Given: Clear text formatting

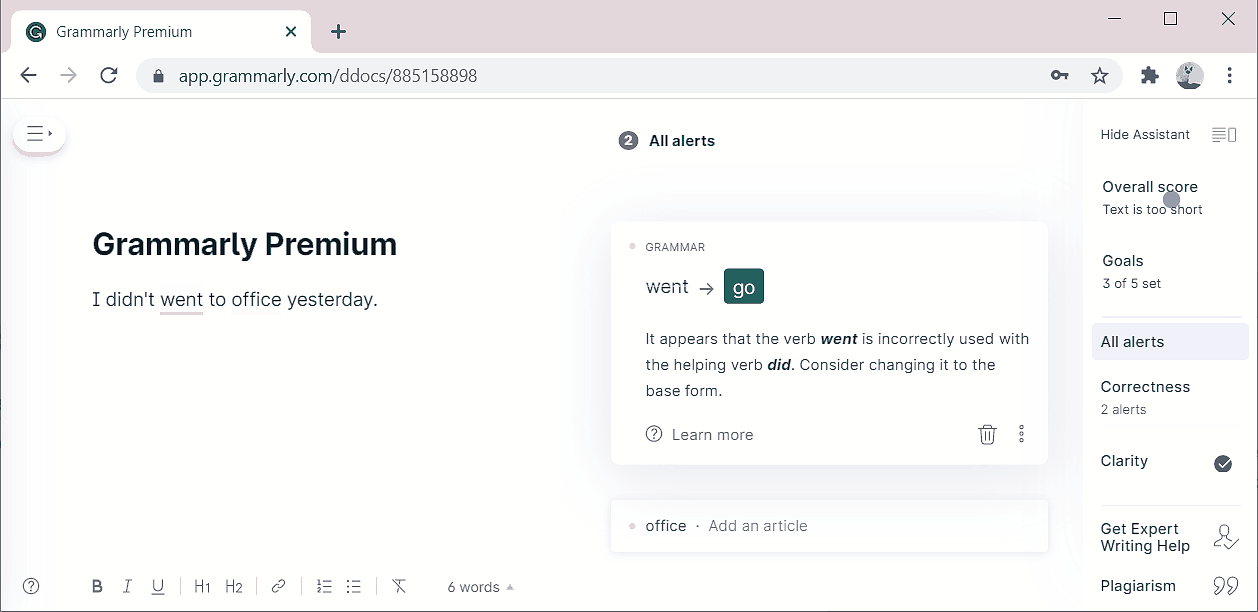Looking at the screenshot, I should coord(399,587).
